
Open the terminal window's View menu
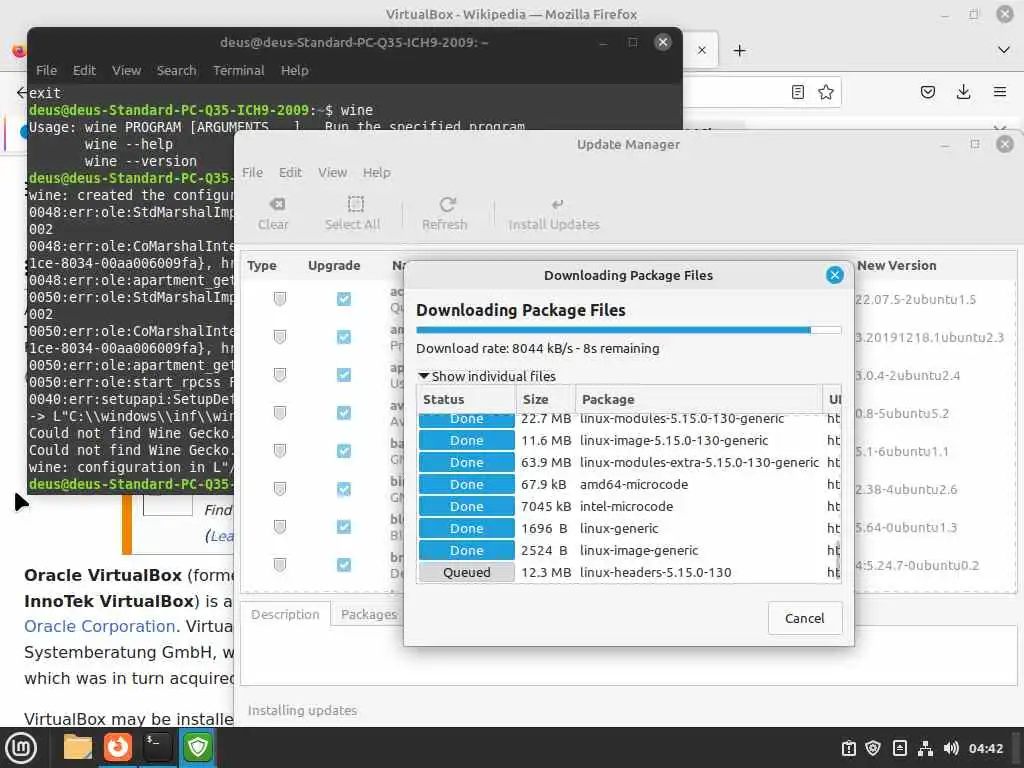(126, 71)
